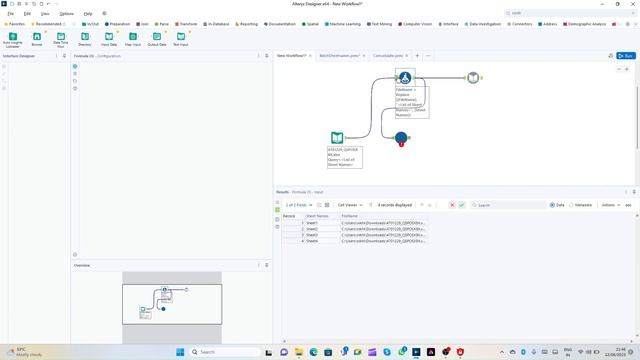Click the schedule icon beside Run
Image resolution: width=640 pixels, height=360 pixels.
pyautogui.click(x=611, y=56)
